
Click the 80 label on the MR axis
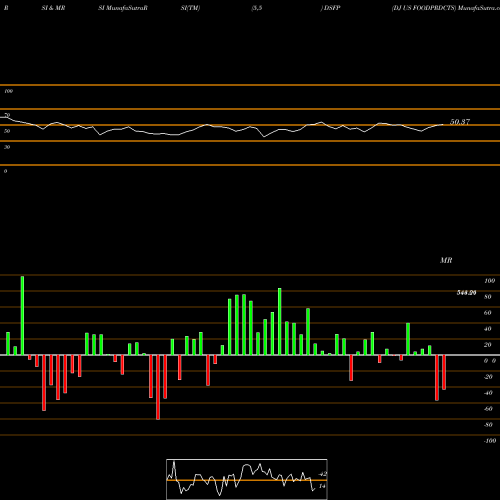click(488, 297)
